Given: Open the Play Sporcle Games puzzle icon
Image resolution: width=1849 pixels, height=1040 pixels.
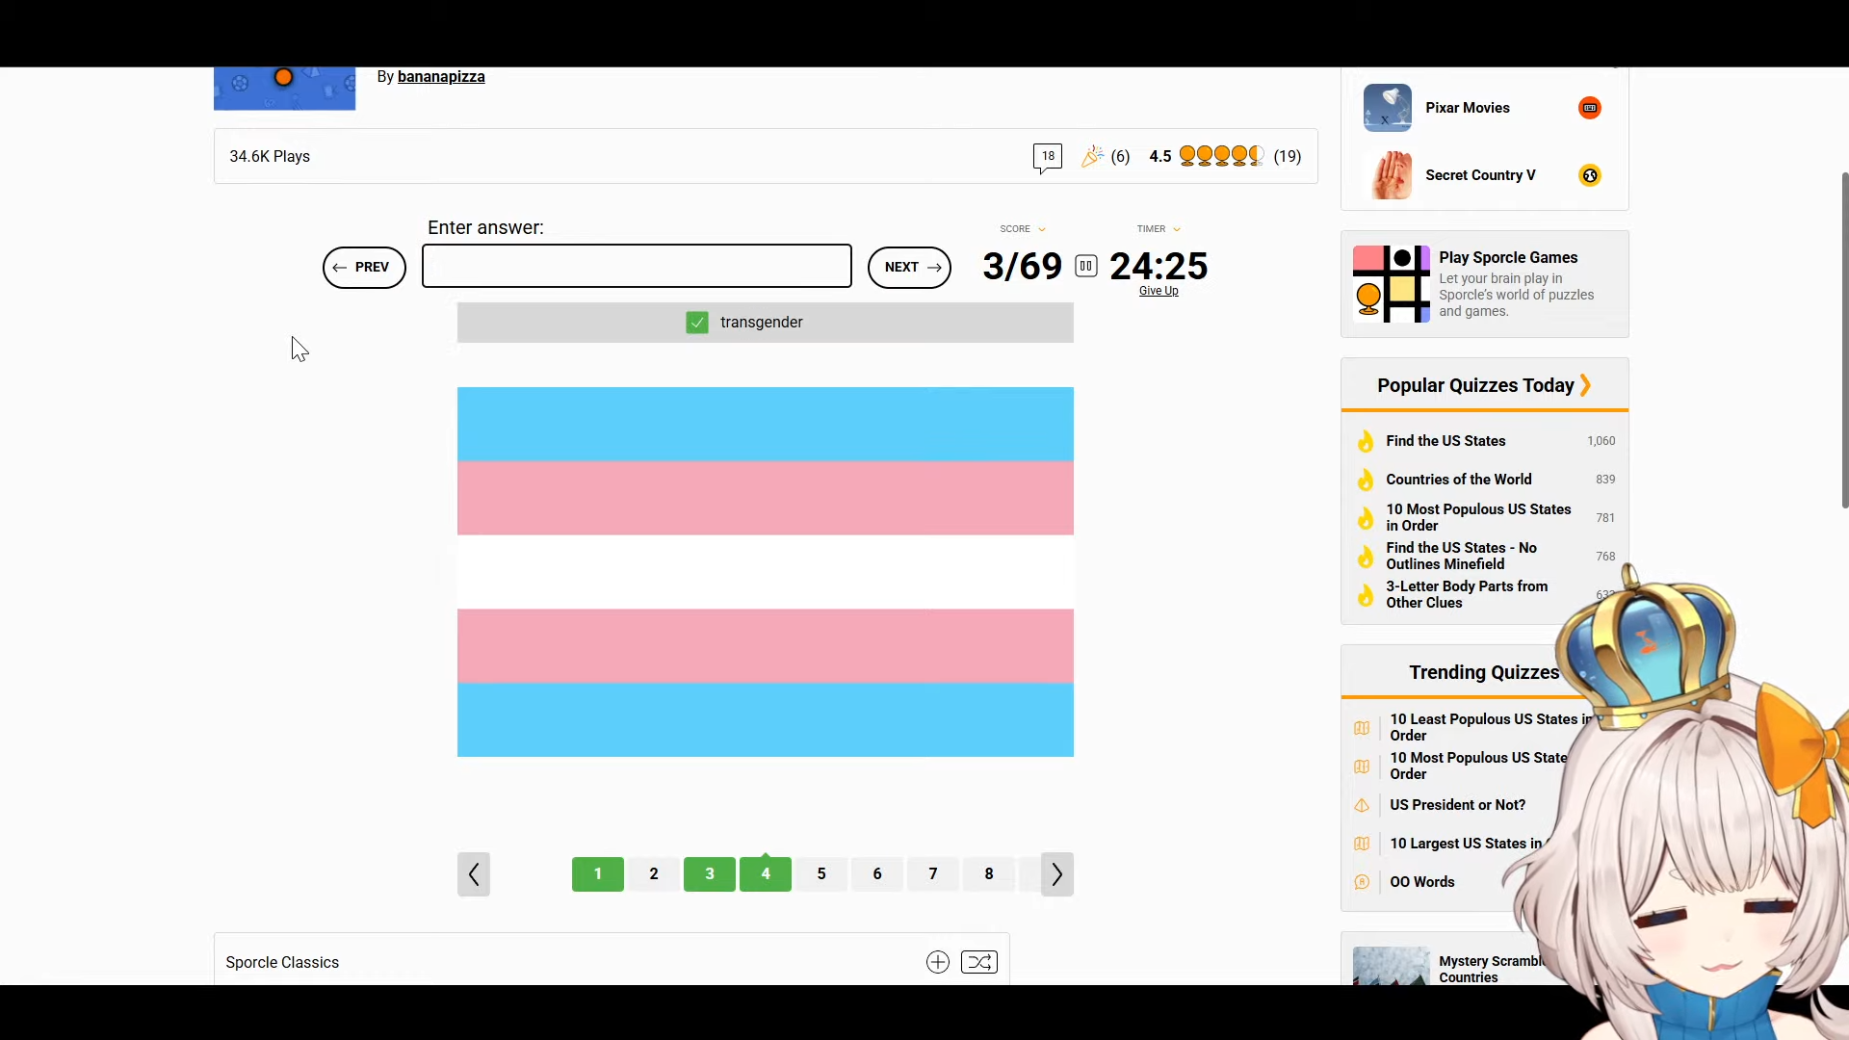Looking at the screenshot, I should (1391, 284).
